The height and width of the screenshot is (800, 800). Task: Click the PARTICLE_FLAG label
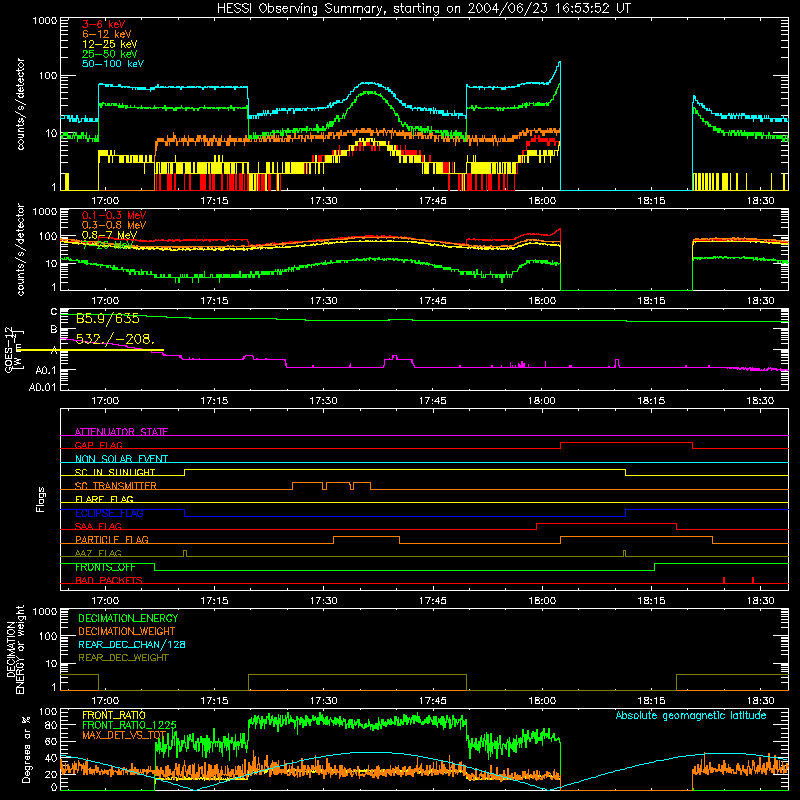112,539
